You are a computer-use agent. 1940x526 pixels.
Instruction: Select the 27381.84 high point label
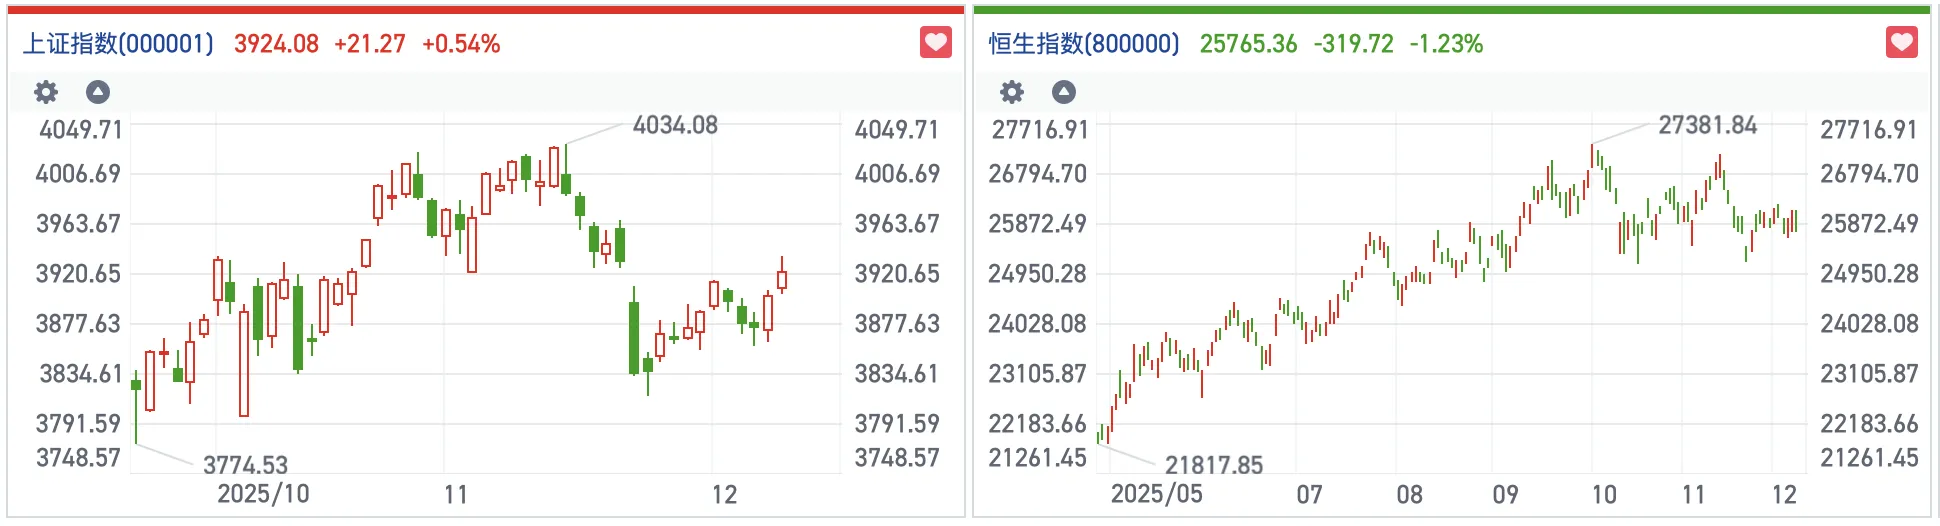(x=1707, y=125)
